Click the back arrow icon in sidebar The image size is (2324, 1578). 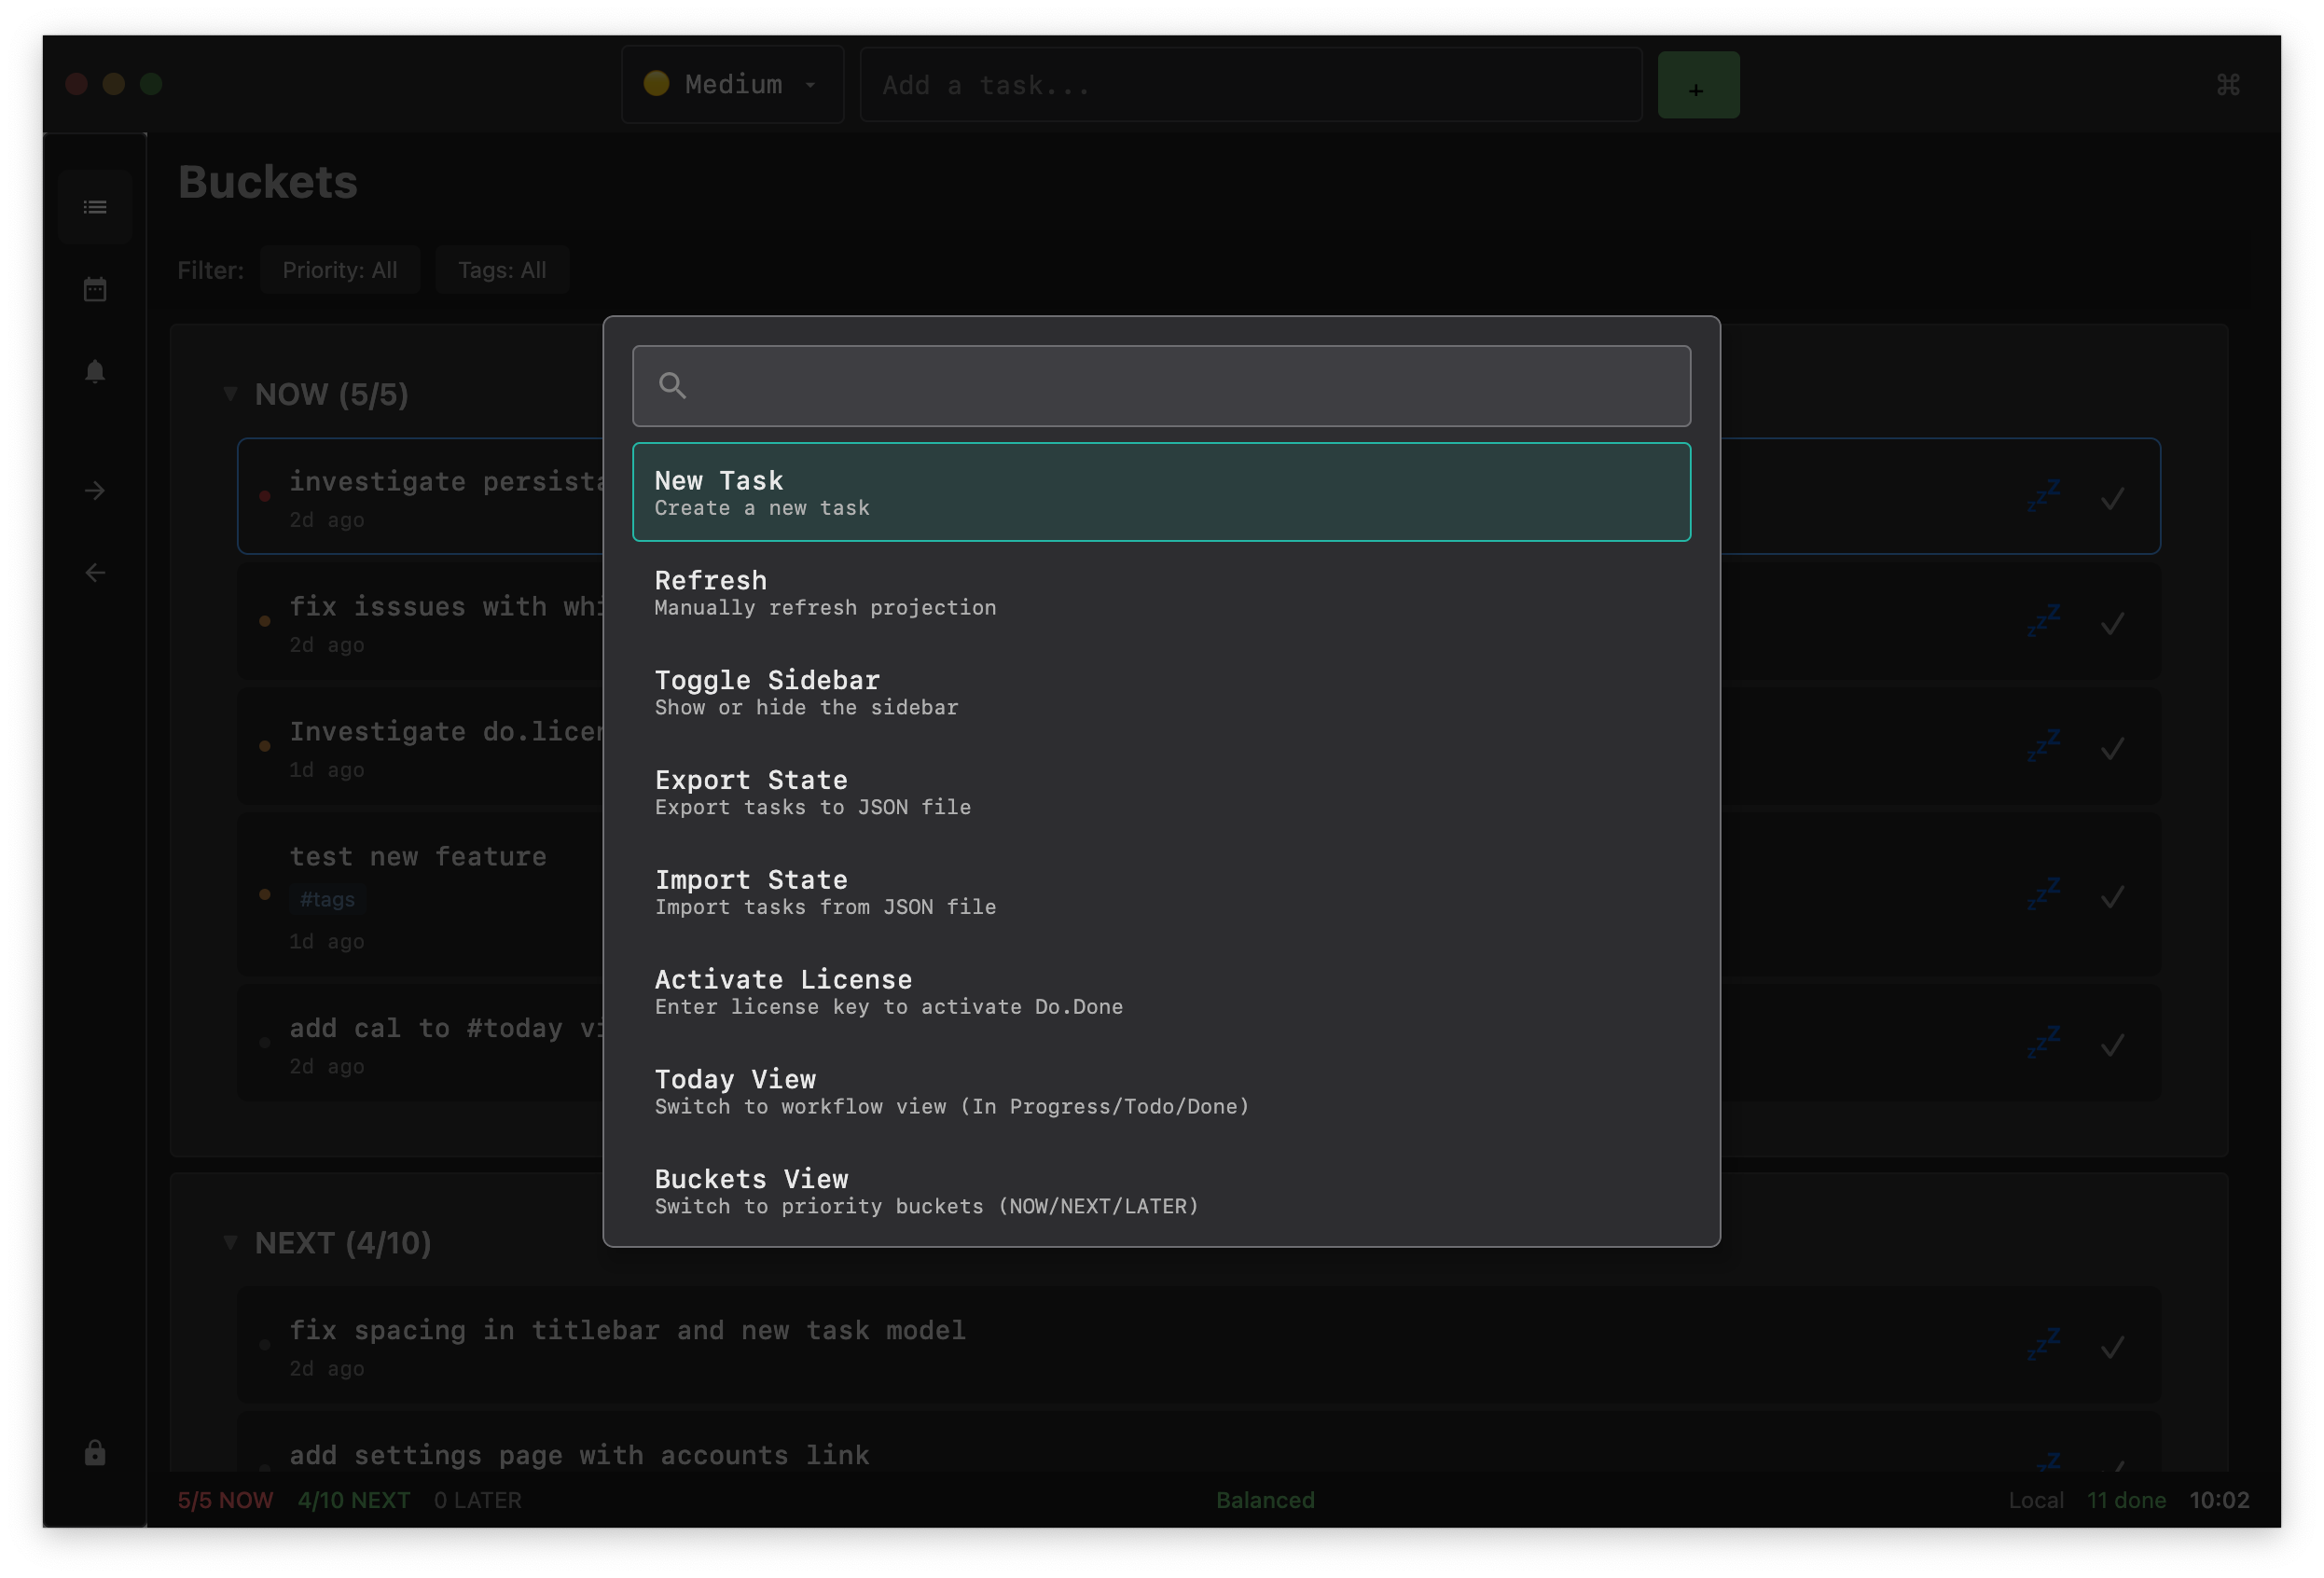click(x=95, y=572)
